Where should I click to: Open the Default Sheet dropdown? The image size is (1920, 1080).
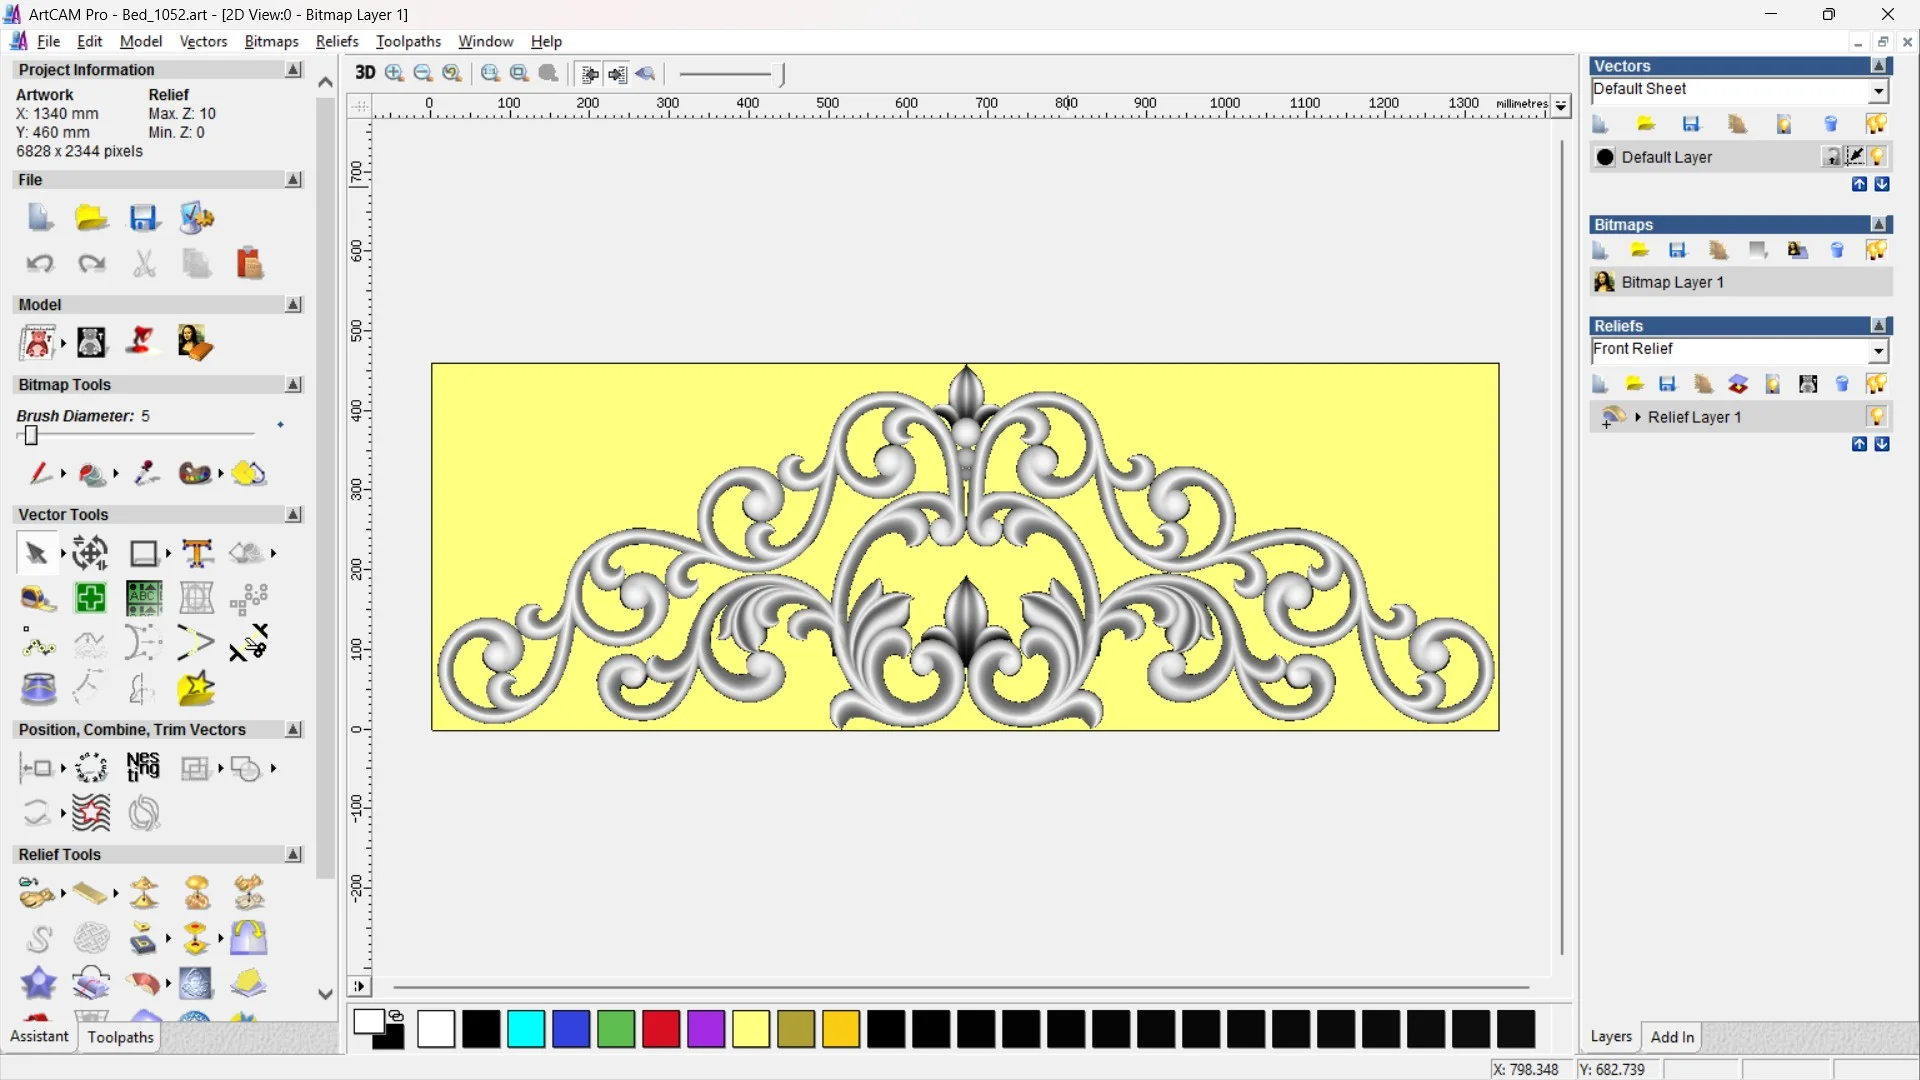click(1878, 91)
